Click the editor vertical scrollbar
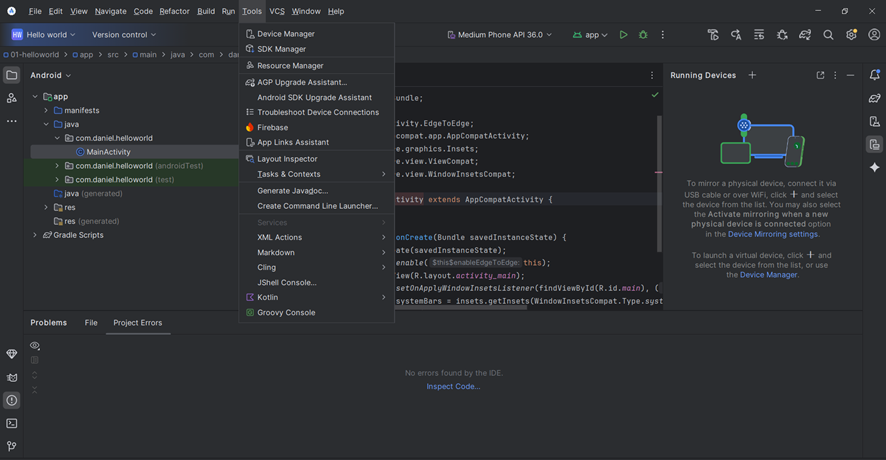886x460 pixels. (658, 180)
